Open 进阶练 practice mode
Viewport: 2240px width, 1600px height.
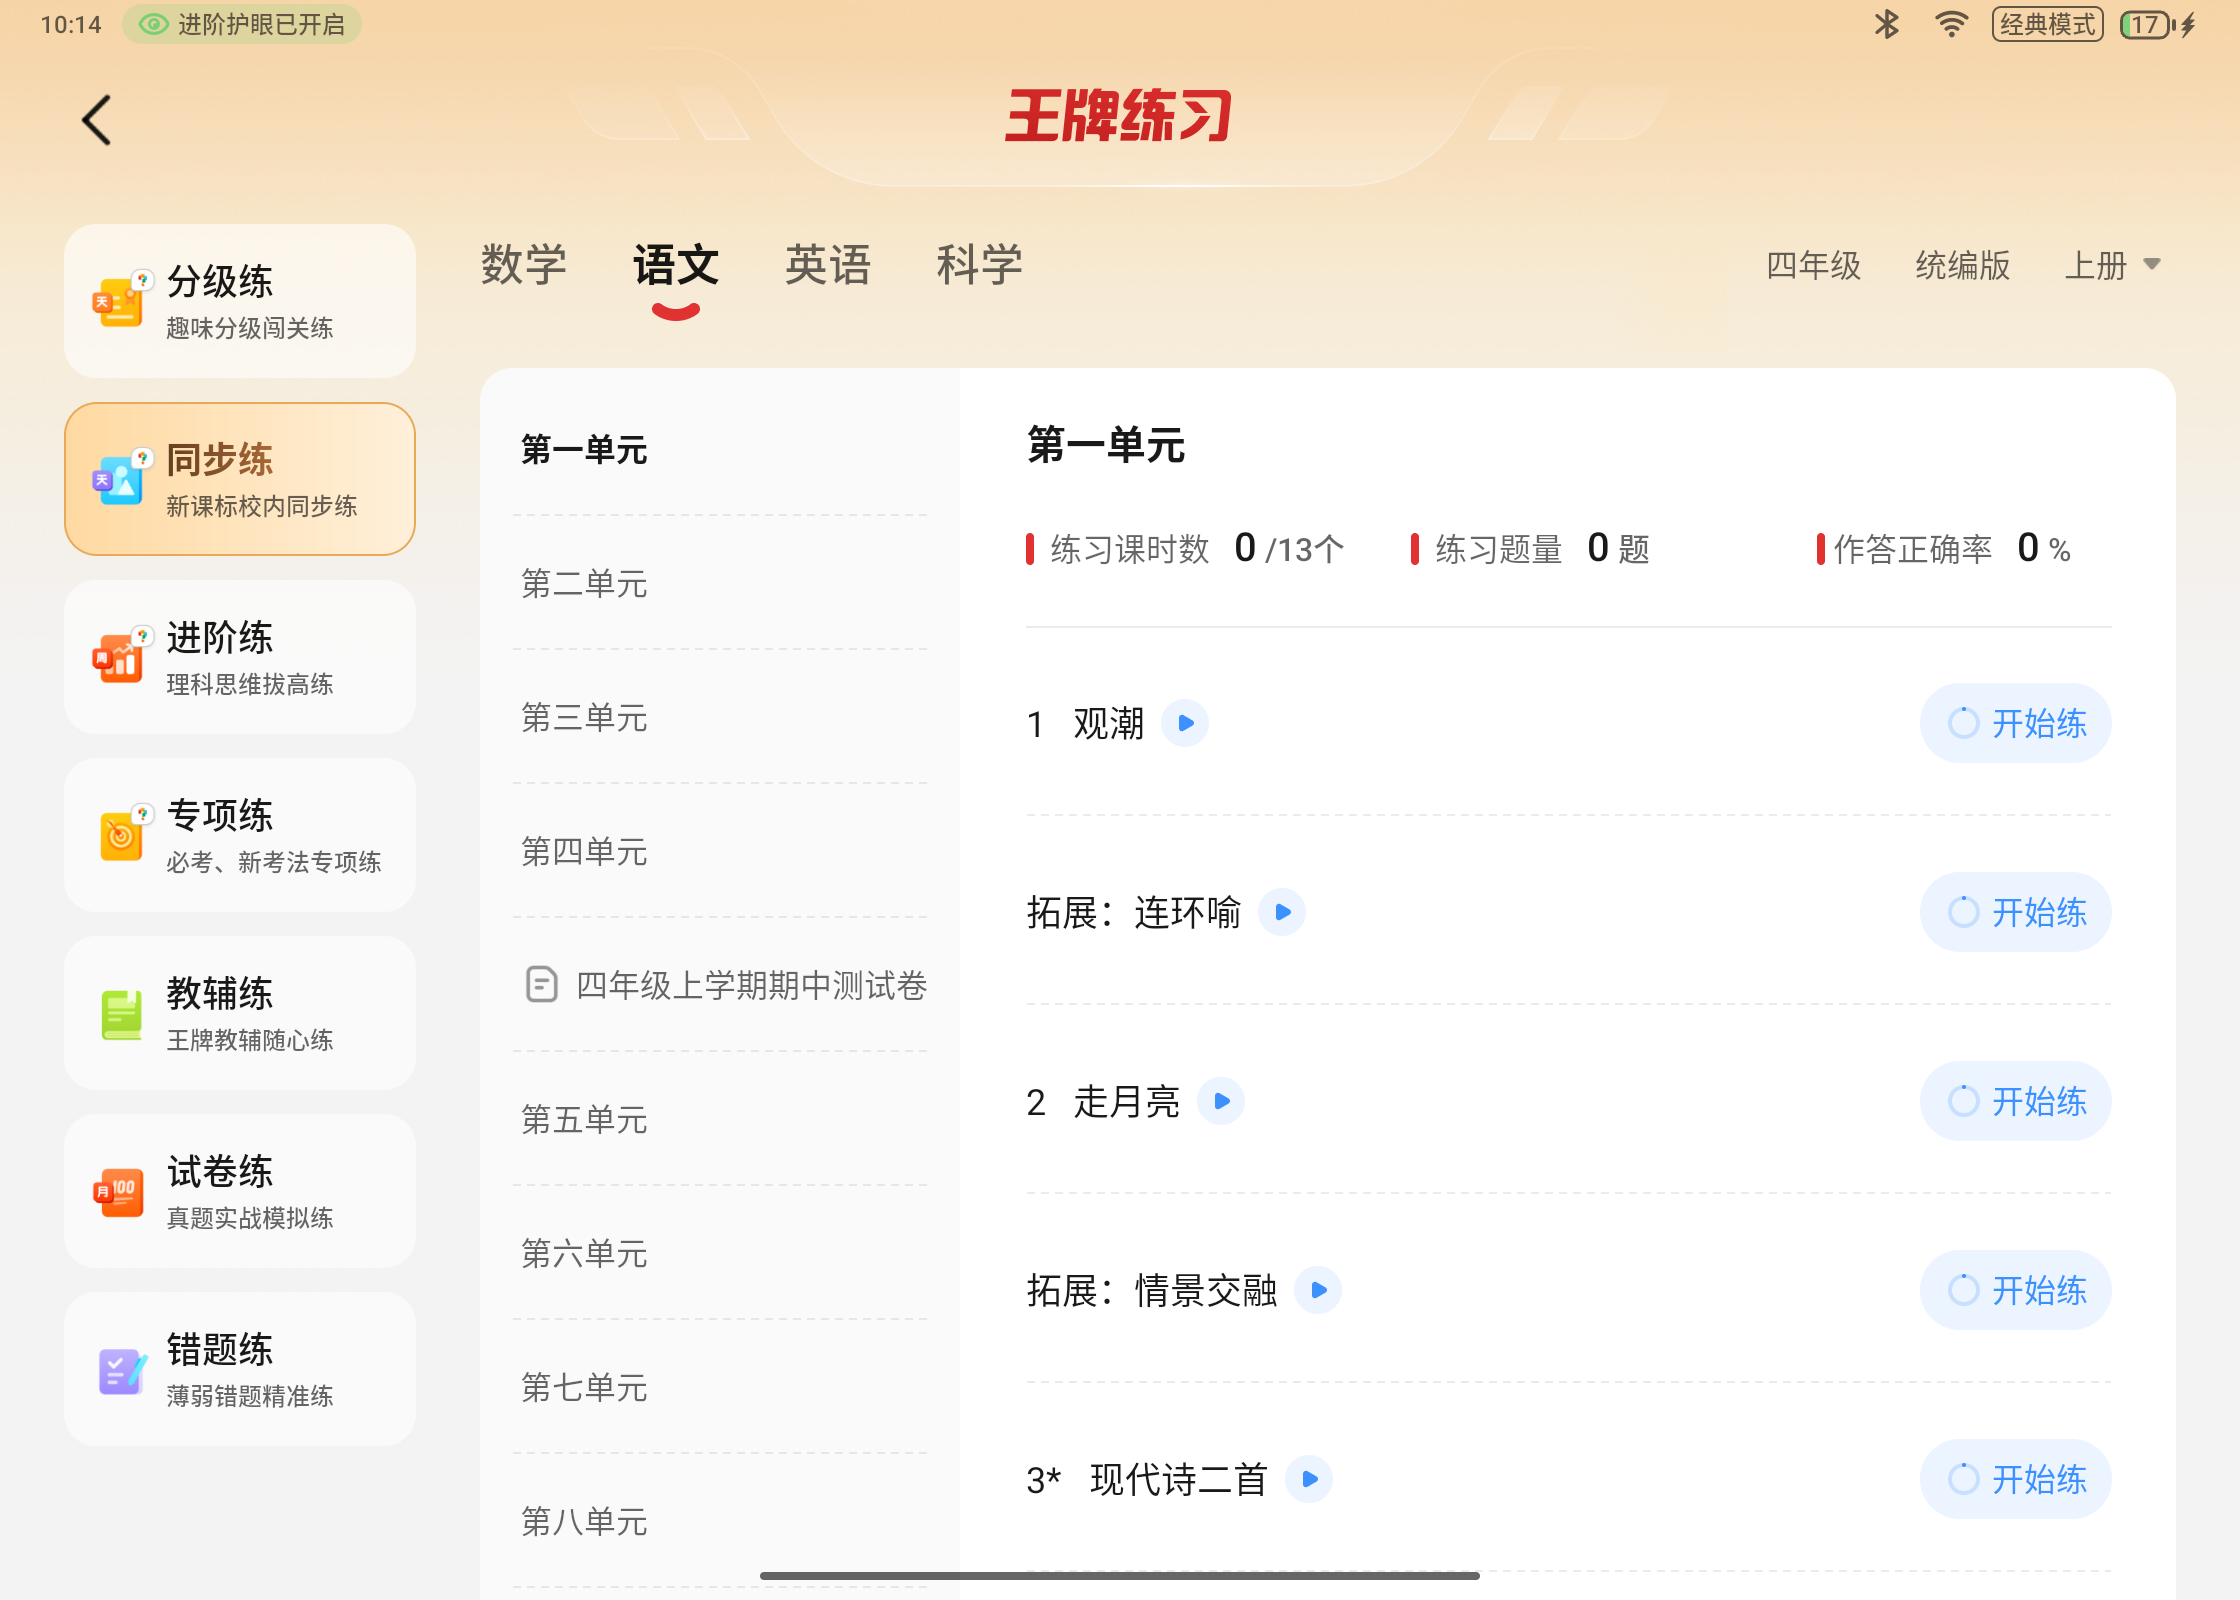point(240,657)
